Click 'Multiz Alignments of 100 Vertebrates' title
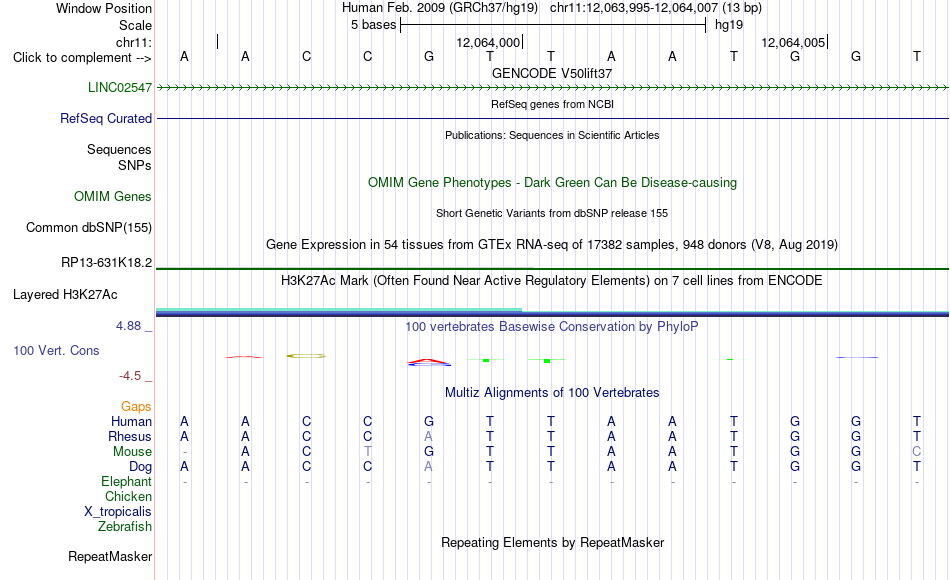Viewport: 950px width, 580px height. click(552, 393)
